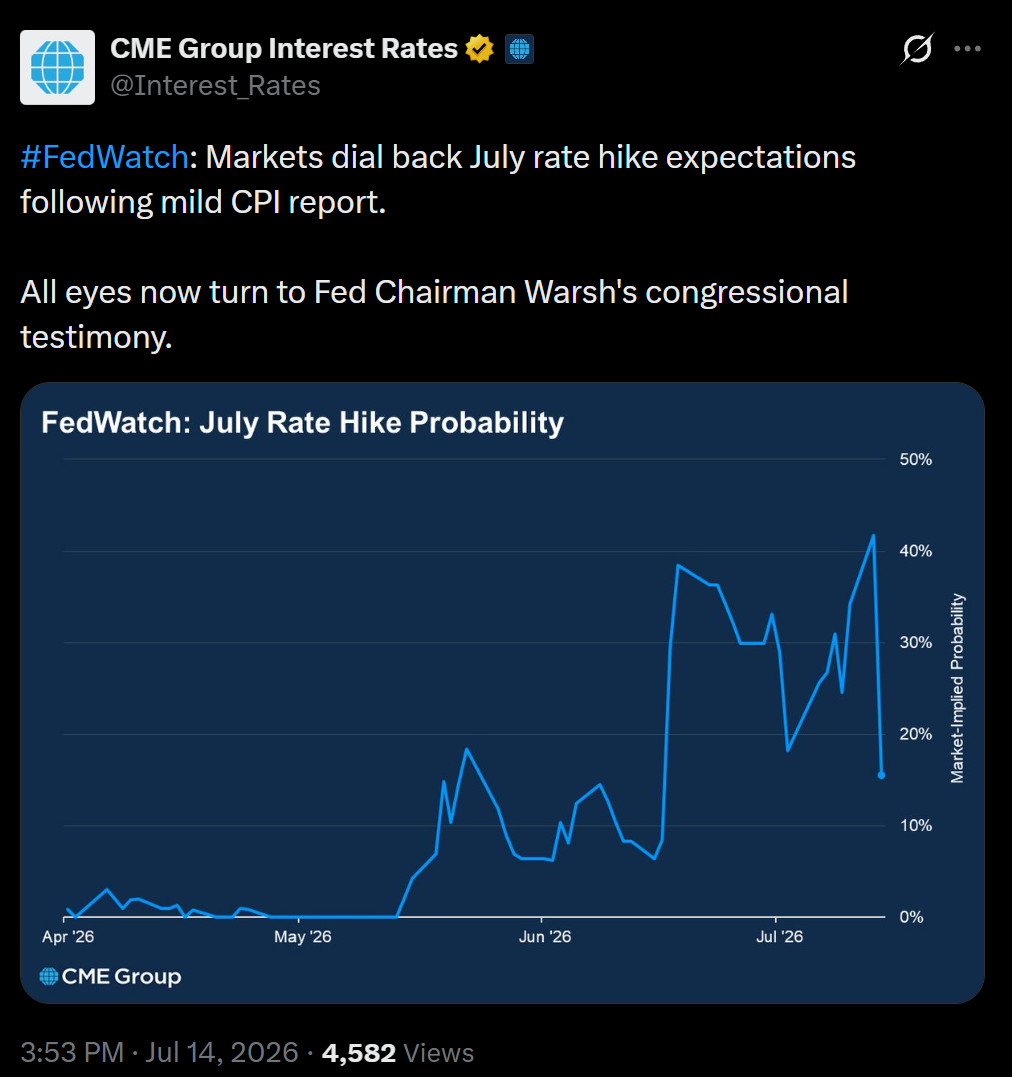Image resolution: width=1012 pixels, height=1077 pixels.
Task: Click the chart title July Rate Hike Probability
Action: click(302, 422)
